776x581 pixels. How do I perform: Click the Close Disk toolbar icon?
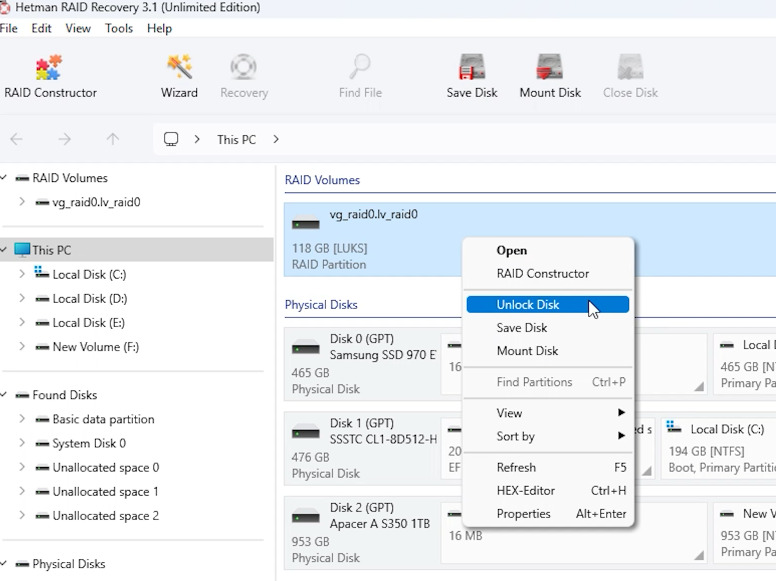[630, 67]
